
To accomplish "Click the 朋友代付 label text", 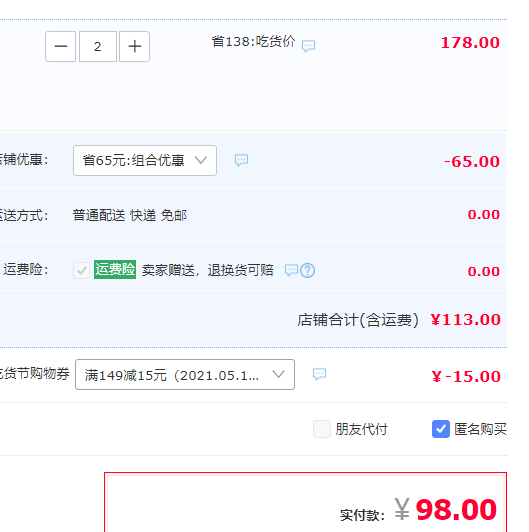I will pyautogui.click(x=361, y=430).
